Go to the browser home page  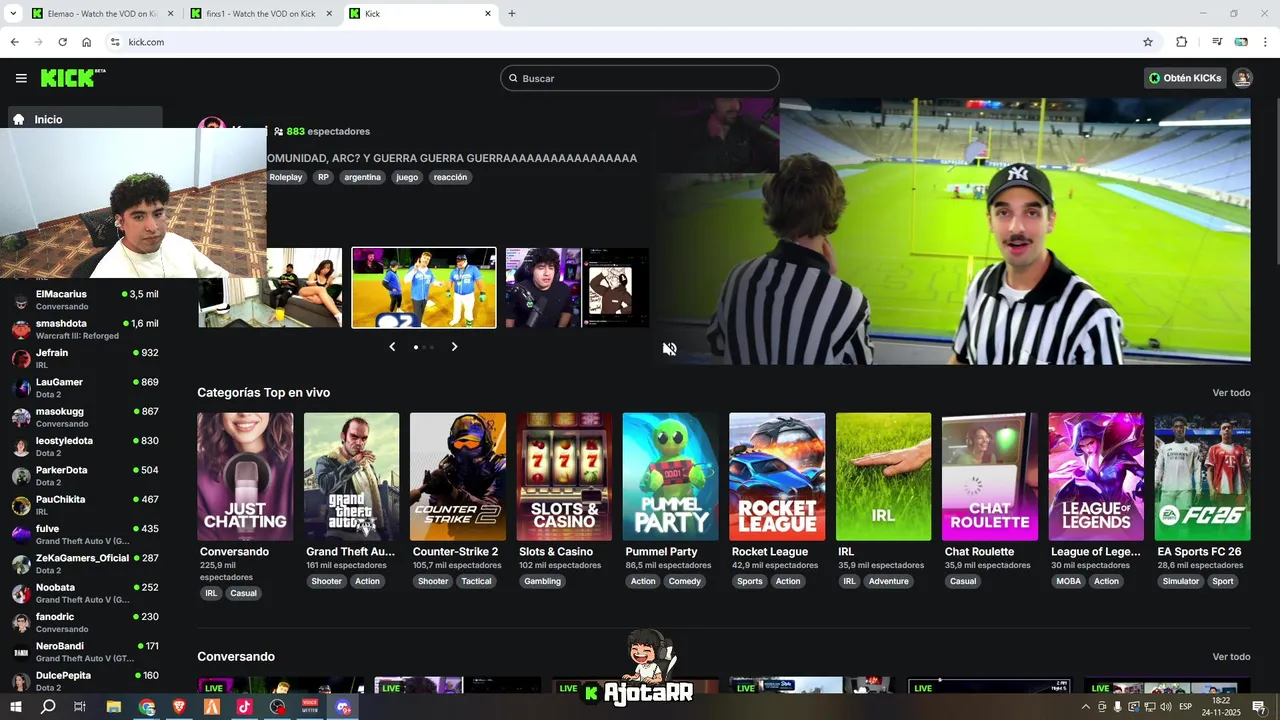87,42
